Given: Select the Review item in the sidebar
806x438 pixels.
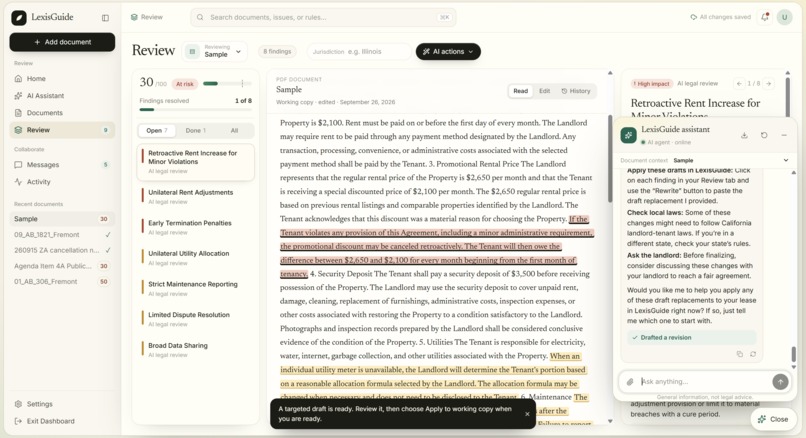Looking at the screenshot, I should click(x=62, y=130).
